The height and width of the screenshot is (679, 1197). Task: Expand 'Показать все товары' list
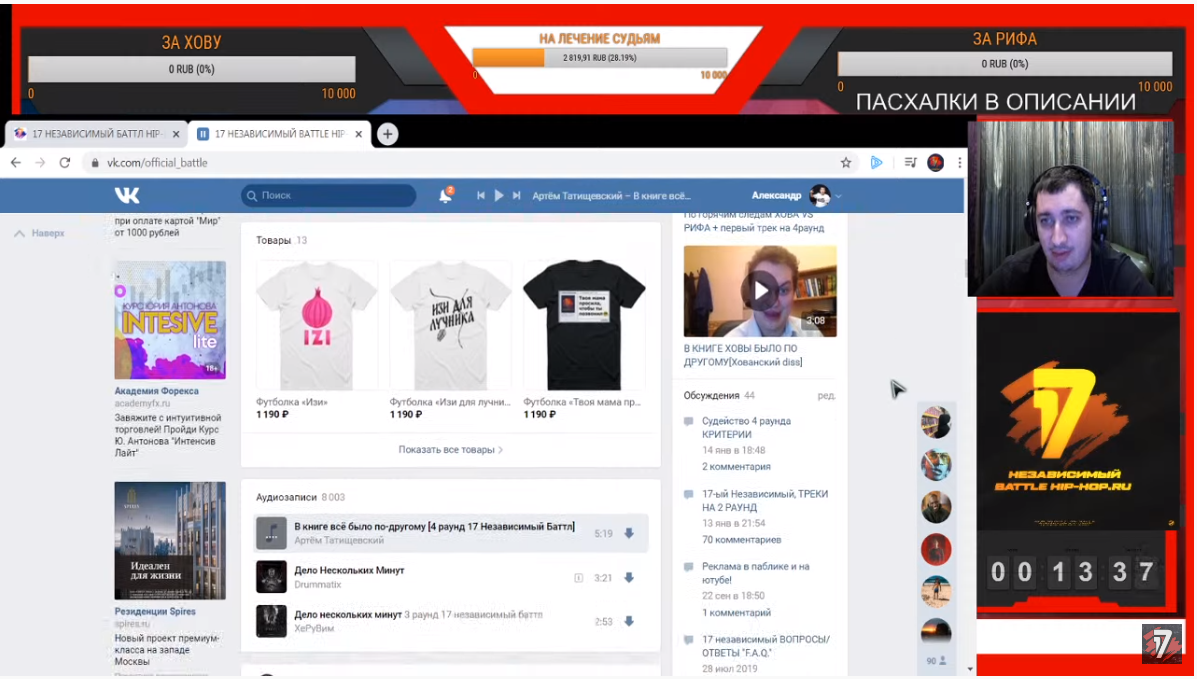pyautogui.click(x=450, y=450)
